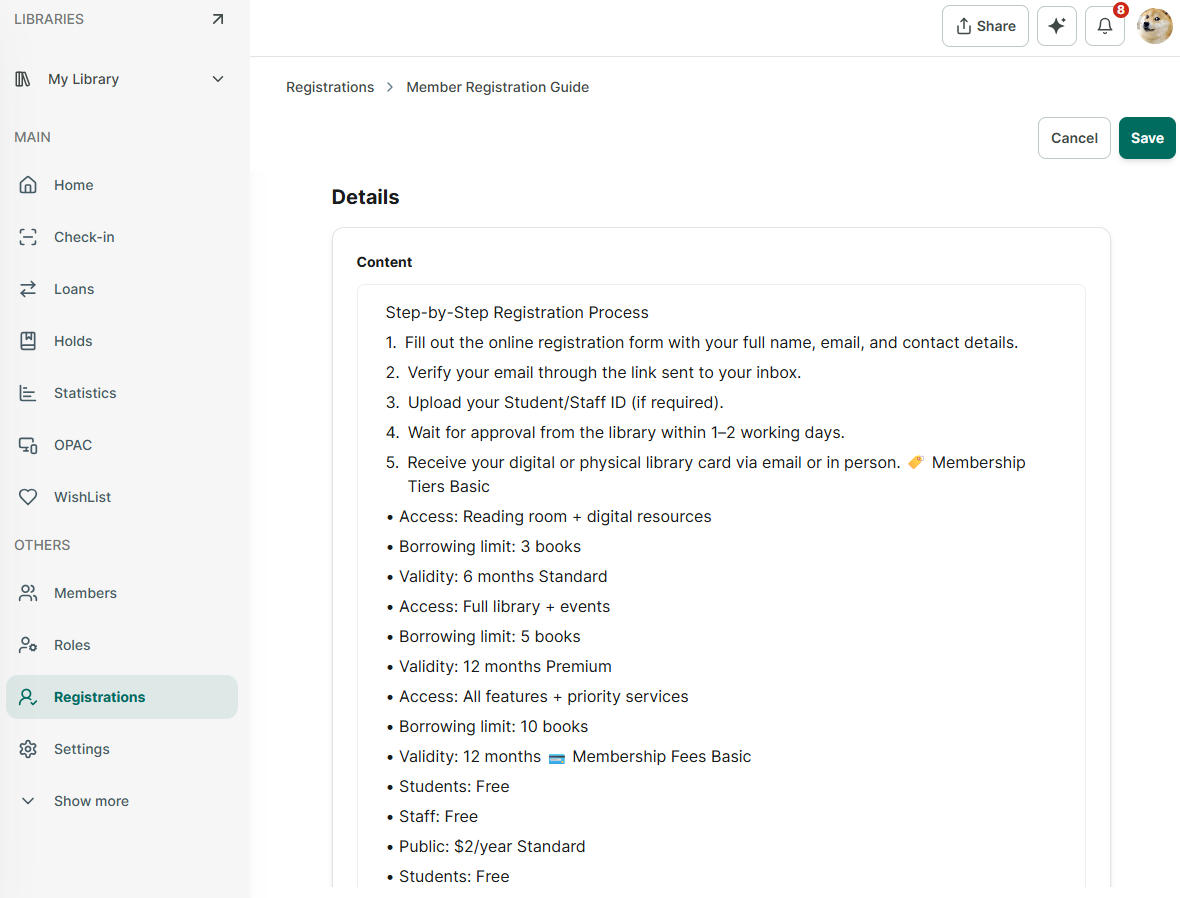The image size is (1180, 898).
Task: Open the Settings menu label
Action: [x=82, y=749]
